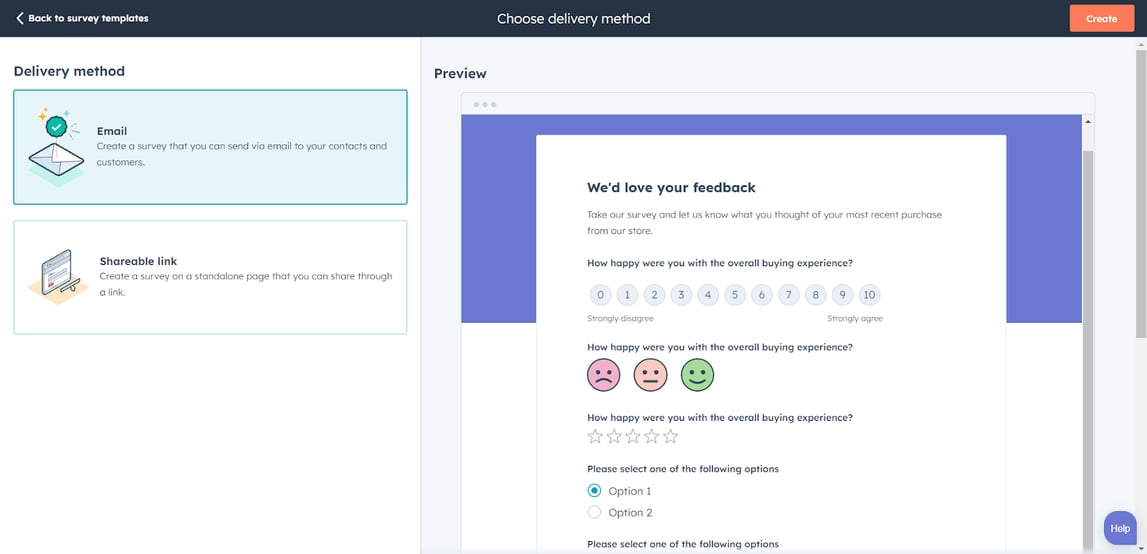Click the 'Choose delivery method' title

[574, 18]
